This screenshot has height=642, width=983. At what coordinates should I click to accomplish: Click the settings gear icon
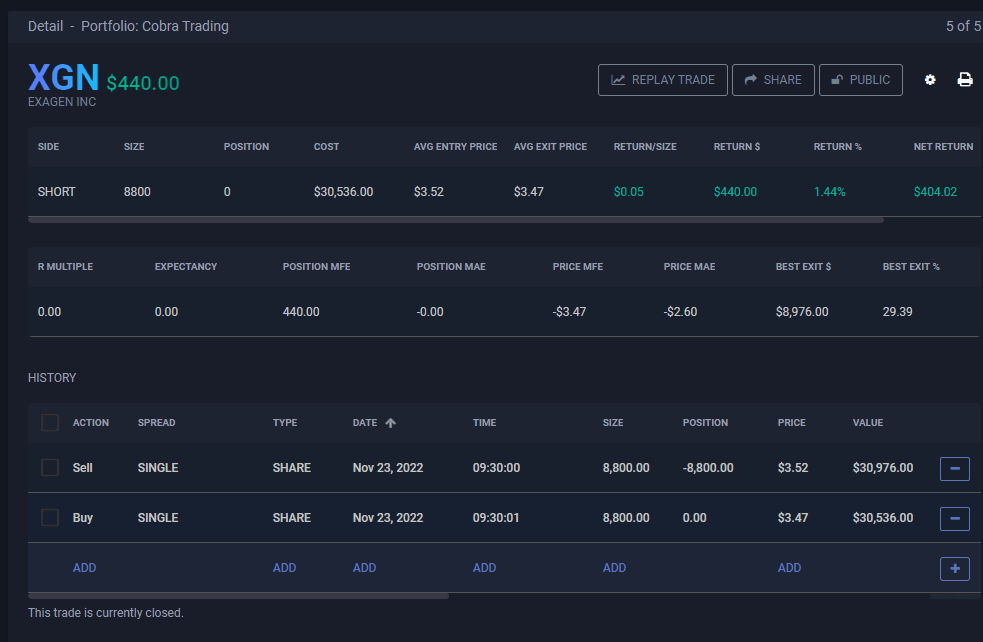point(930,80)
